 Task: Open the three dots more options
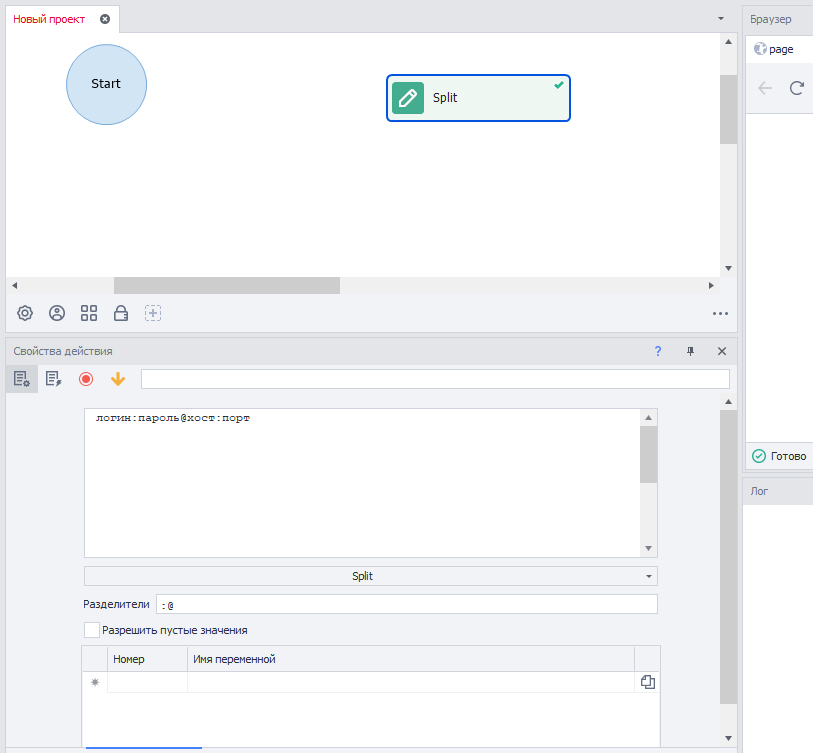(720, 314)
